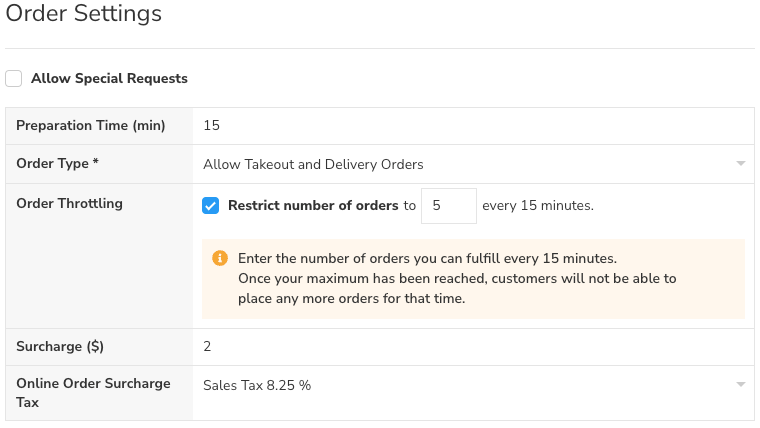Uncheck the Restrict number of orders checkbox

point(210,206)
